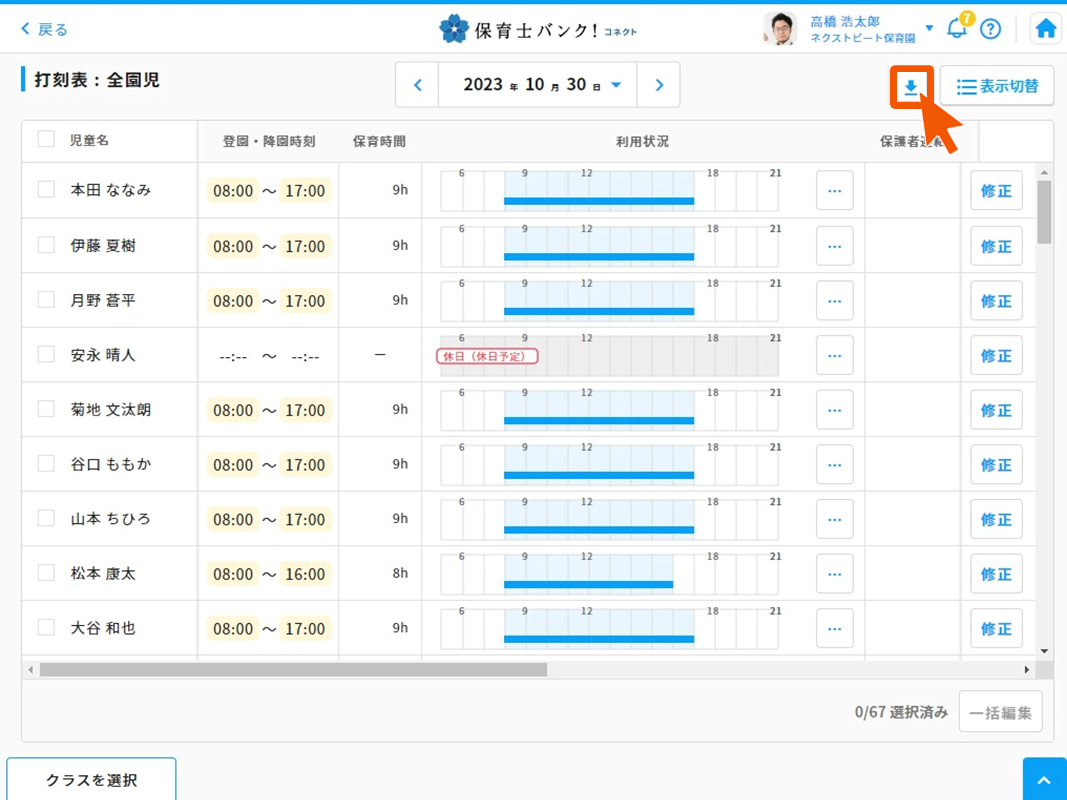Go back using the 戻る link
The image size is (1067, 800).
(45, 29)
